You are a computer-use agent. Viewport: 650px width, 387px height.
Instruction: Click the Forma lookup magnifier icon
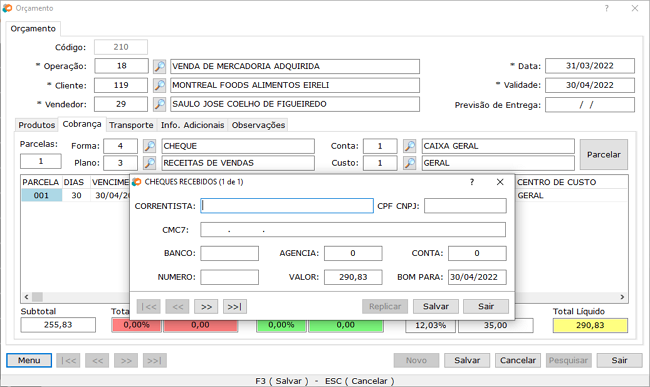click(x=149, y=146)
